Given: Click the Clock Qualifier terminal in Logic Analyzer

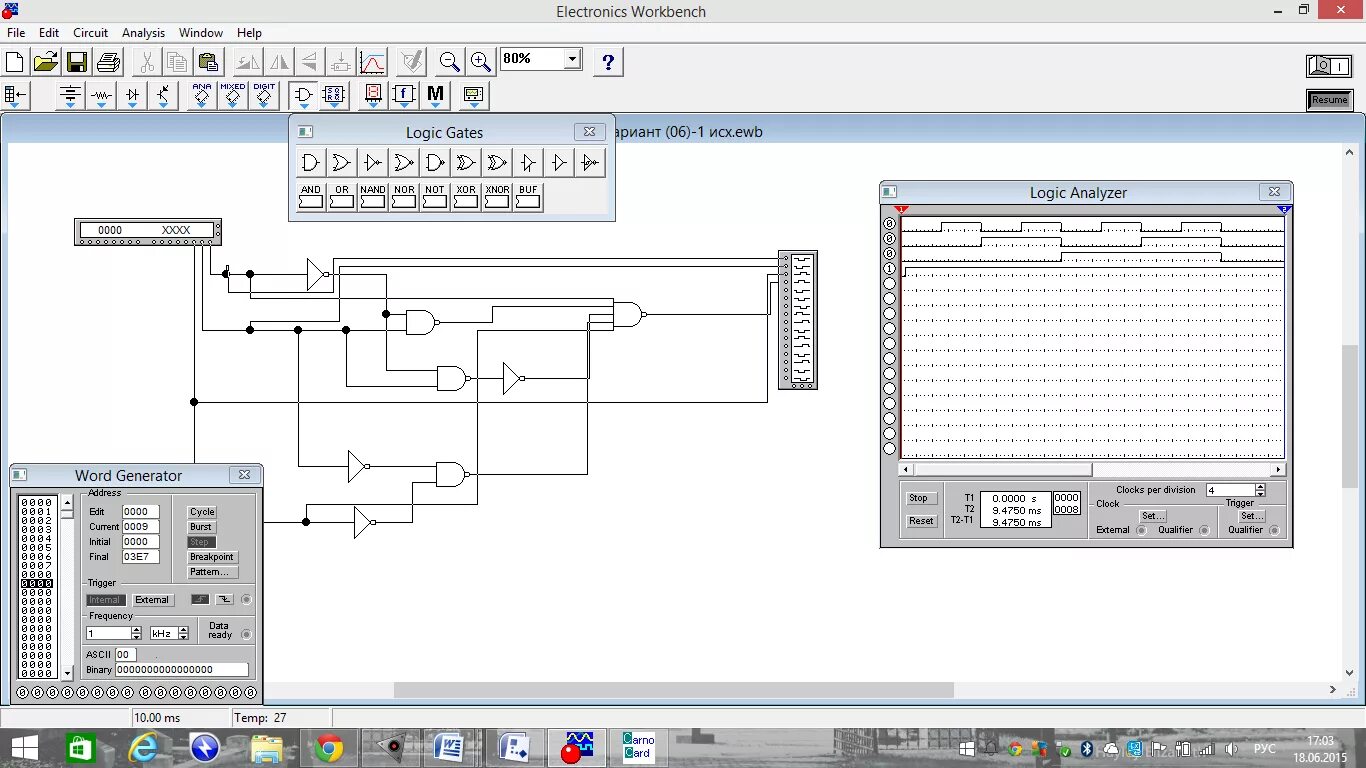Looking at the screenshot, I should pyautogui.click(x=1204, y=530).
